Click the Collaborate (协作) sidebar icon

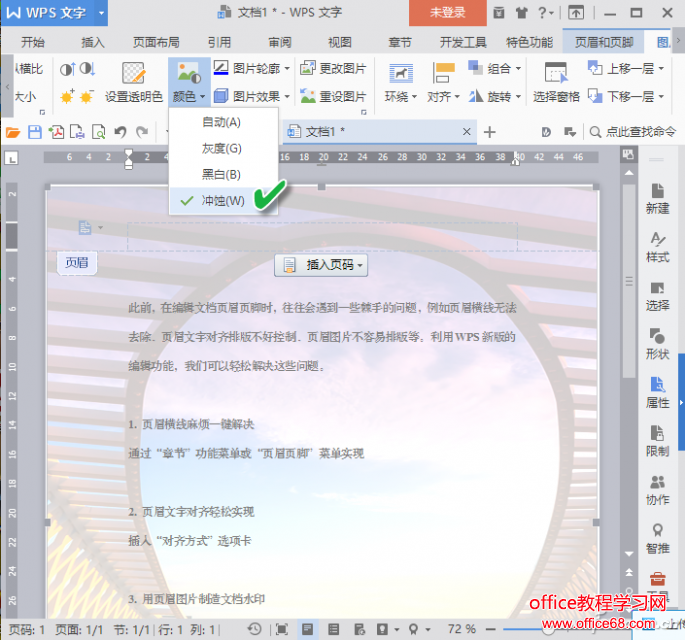click(657, 490)
